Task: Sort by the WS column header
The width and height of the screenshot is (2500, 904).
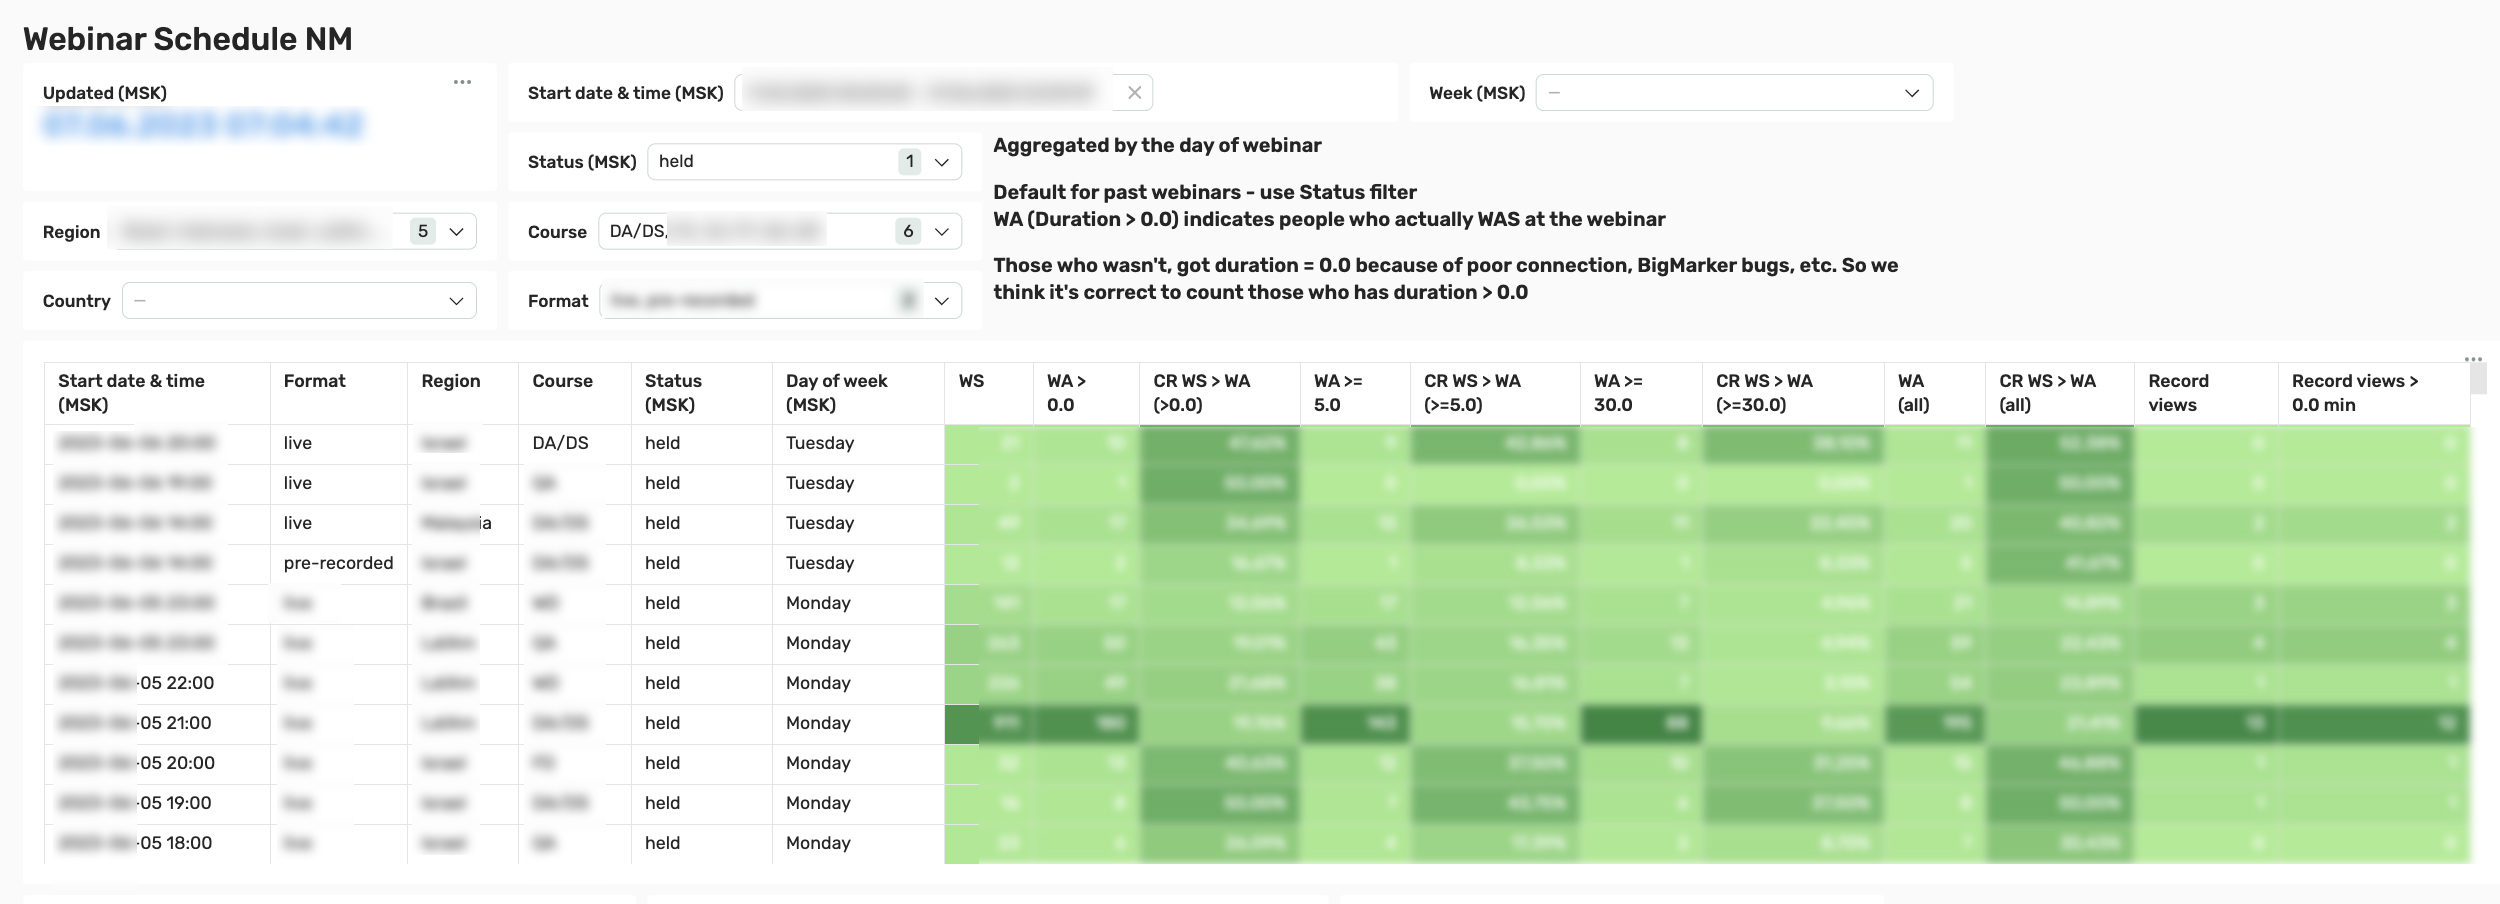Action: 971,381
